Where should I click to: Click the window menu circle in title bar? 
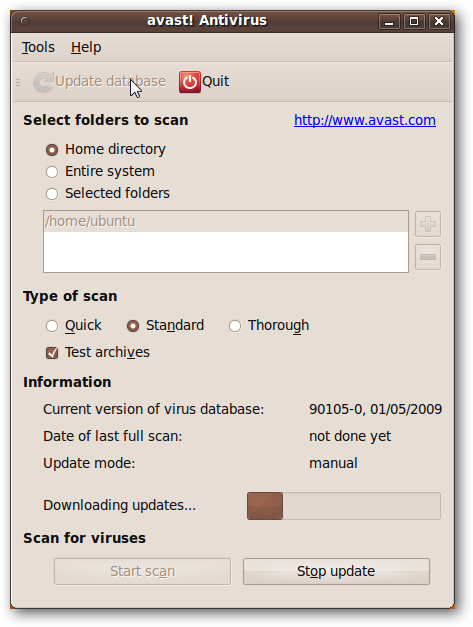pyautogui.click(x=25, y=20)
